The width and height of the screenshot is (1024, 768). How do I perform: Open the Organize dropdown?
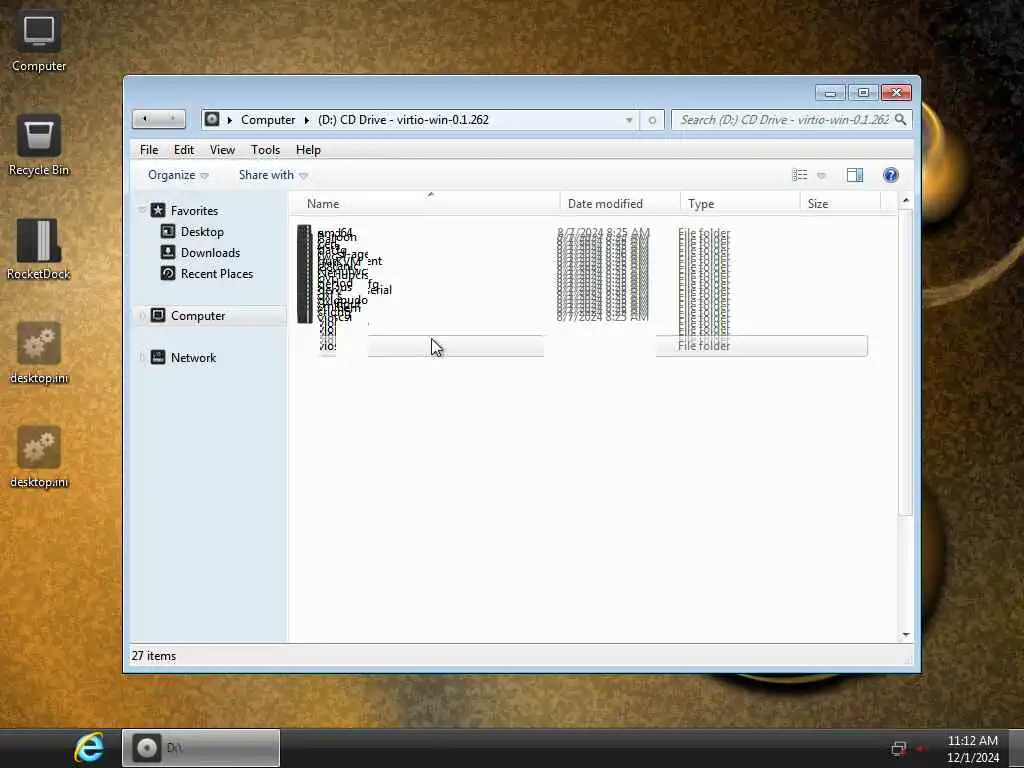[178, 175]
